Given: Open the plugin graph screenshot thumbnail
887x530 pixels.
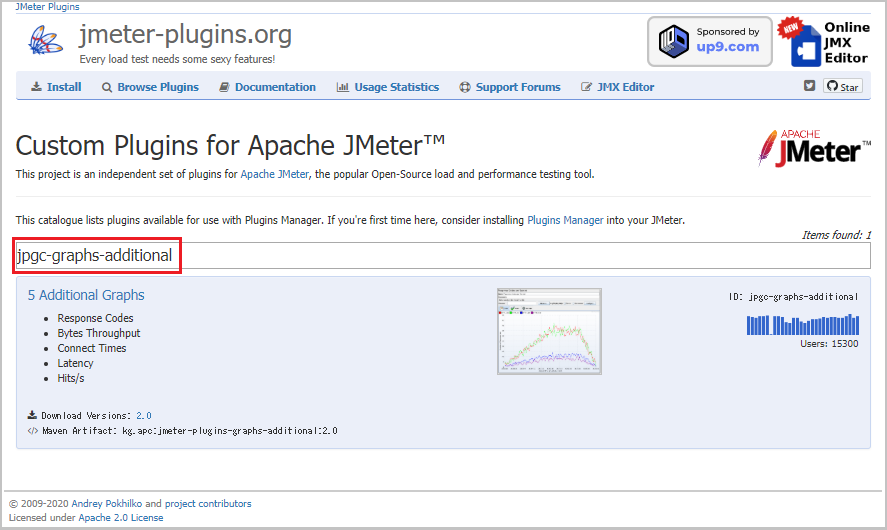Looking at the screenshot, I should point(549,331).
